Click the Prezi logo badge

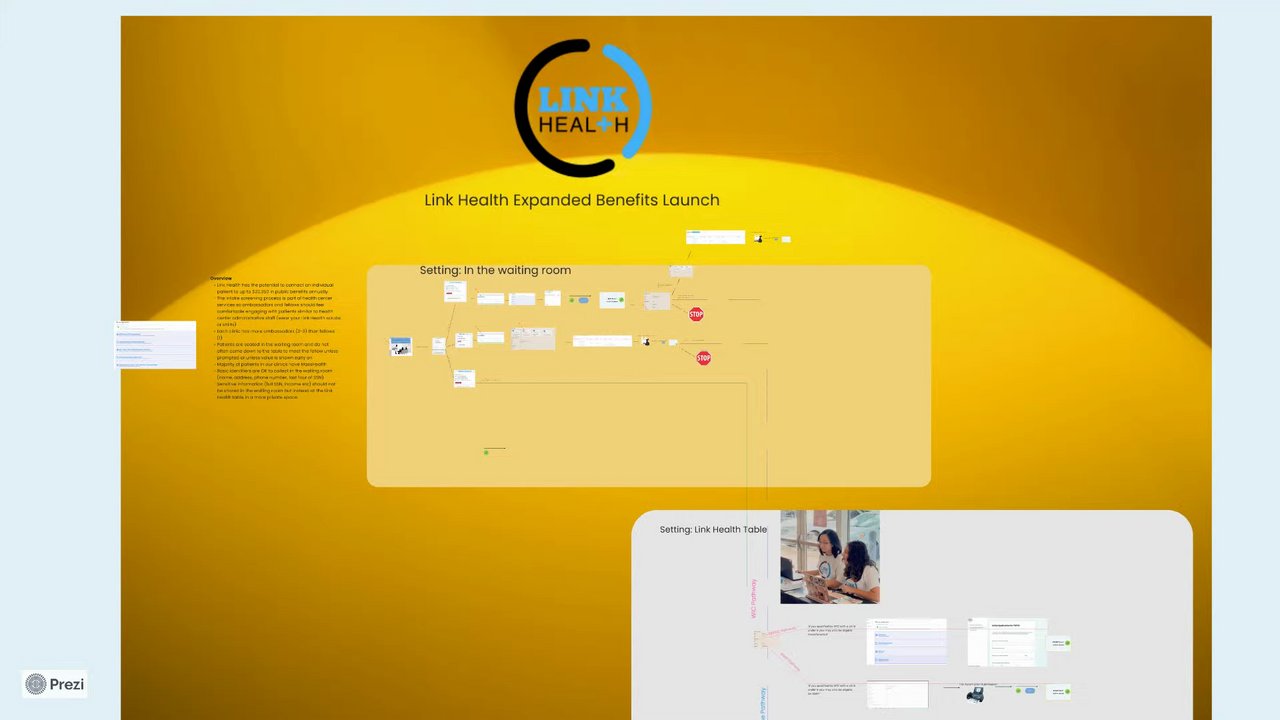pos(55,684)
